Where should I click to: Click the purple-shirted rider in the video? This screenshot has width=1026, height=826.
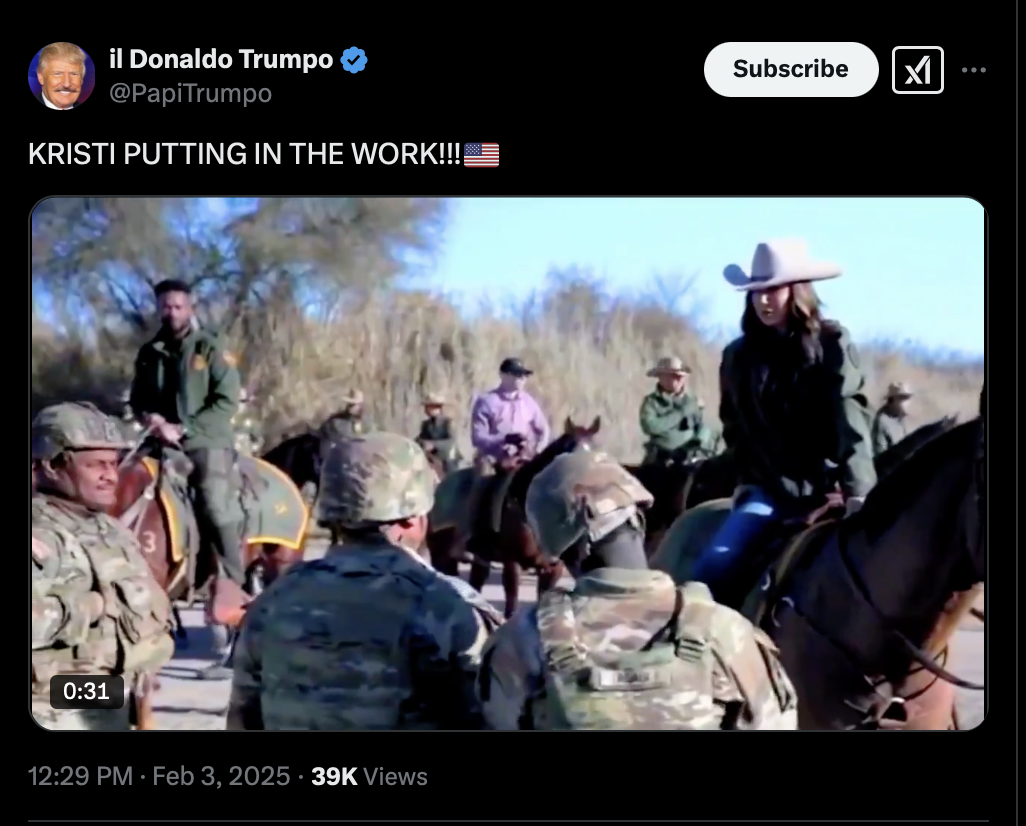coord(510,411)
